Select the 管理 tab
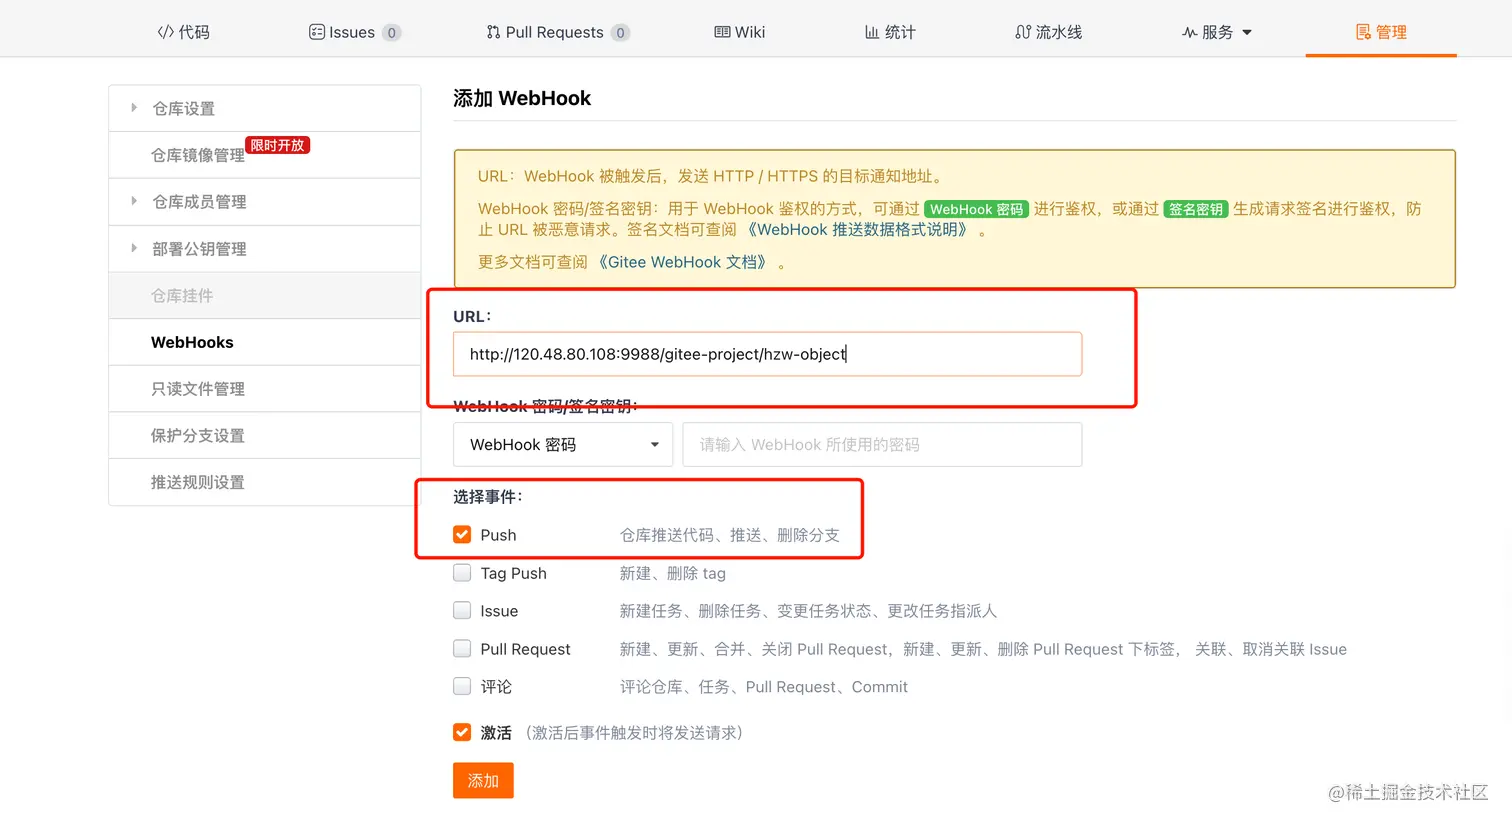 [1381, 32]
